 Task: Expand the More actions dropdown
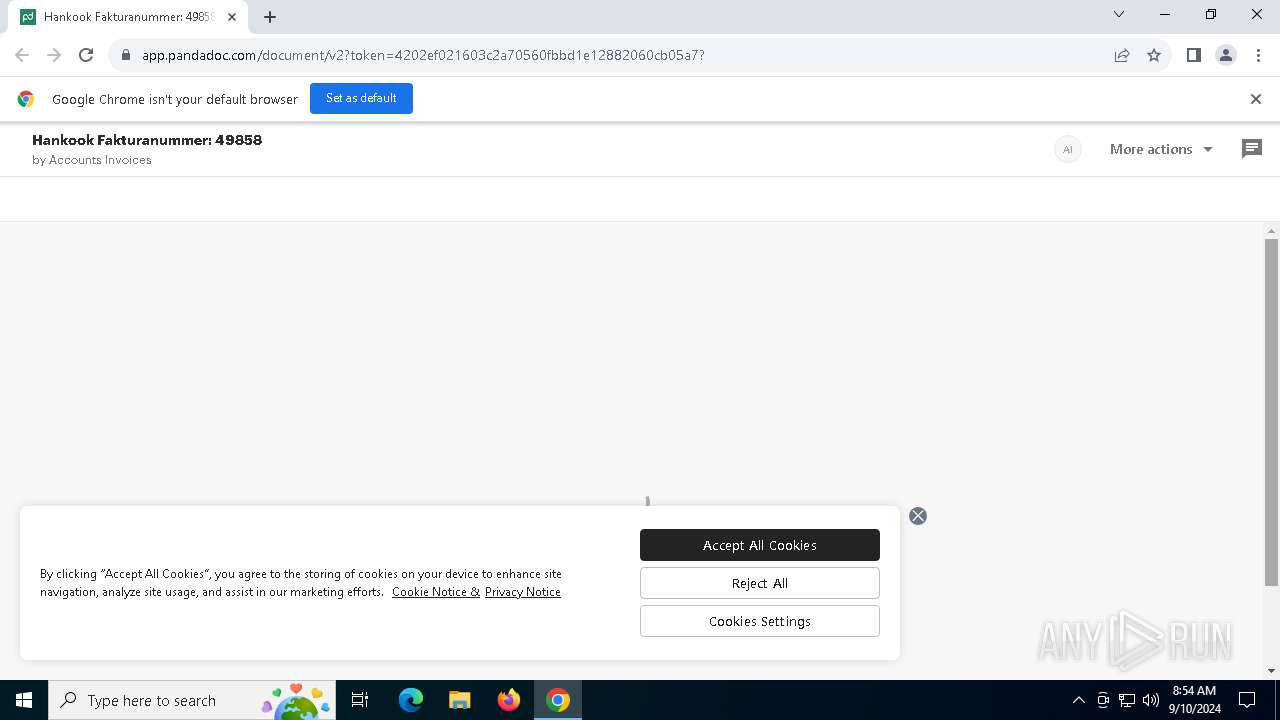click(1161, 149)
